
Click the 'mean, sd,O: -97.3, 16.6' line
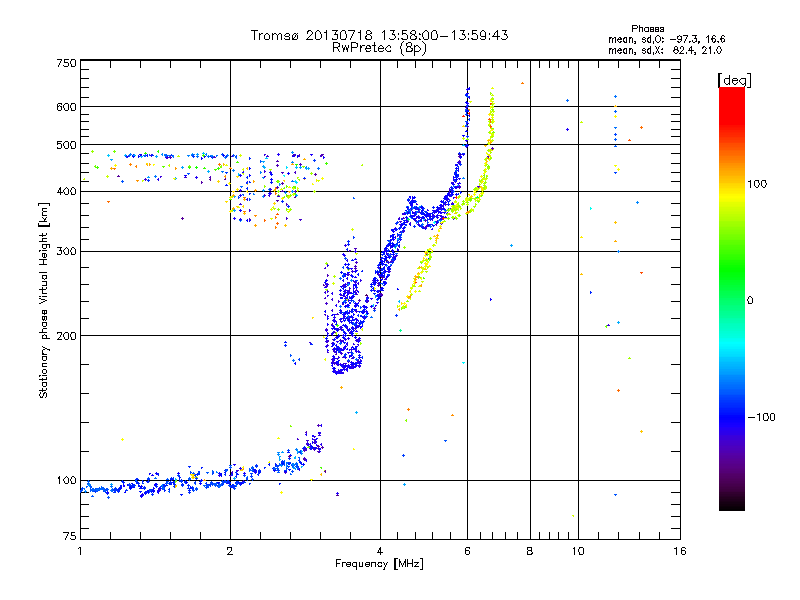pyautogui.click(x=666, y=39)
